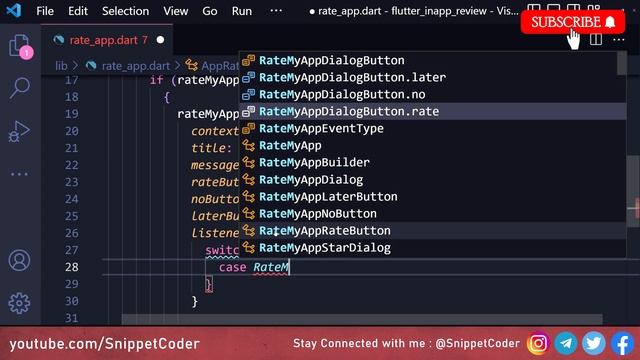640x360 pixels.
Task: Choose RateMyAppRateButton suggestion
Action: coord(432,231)
